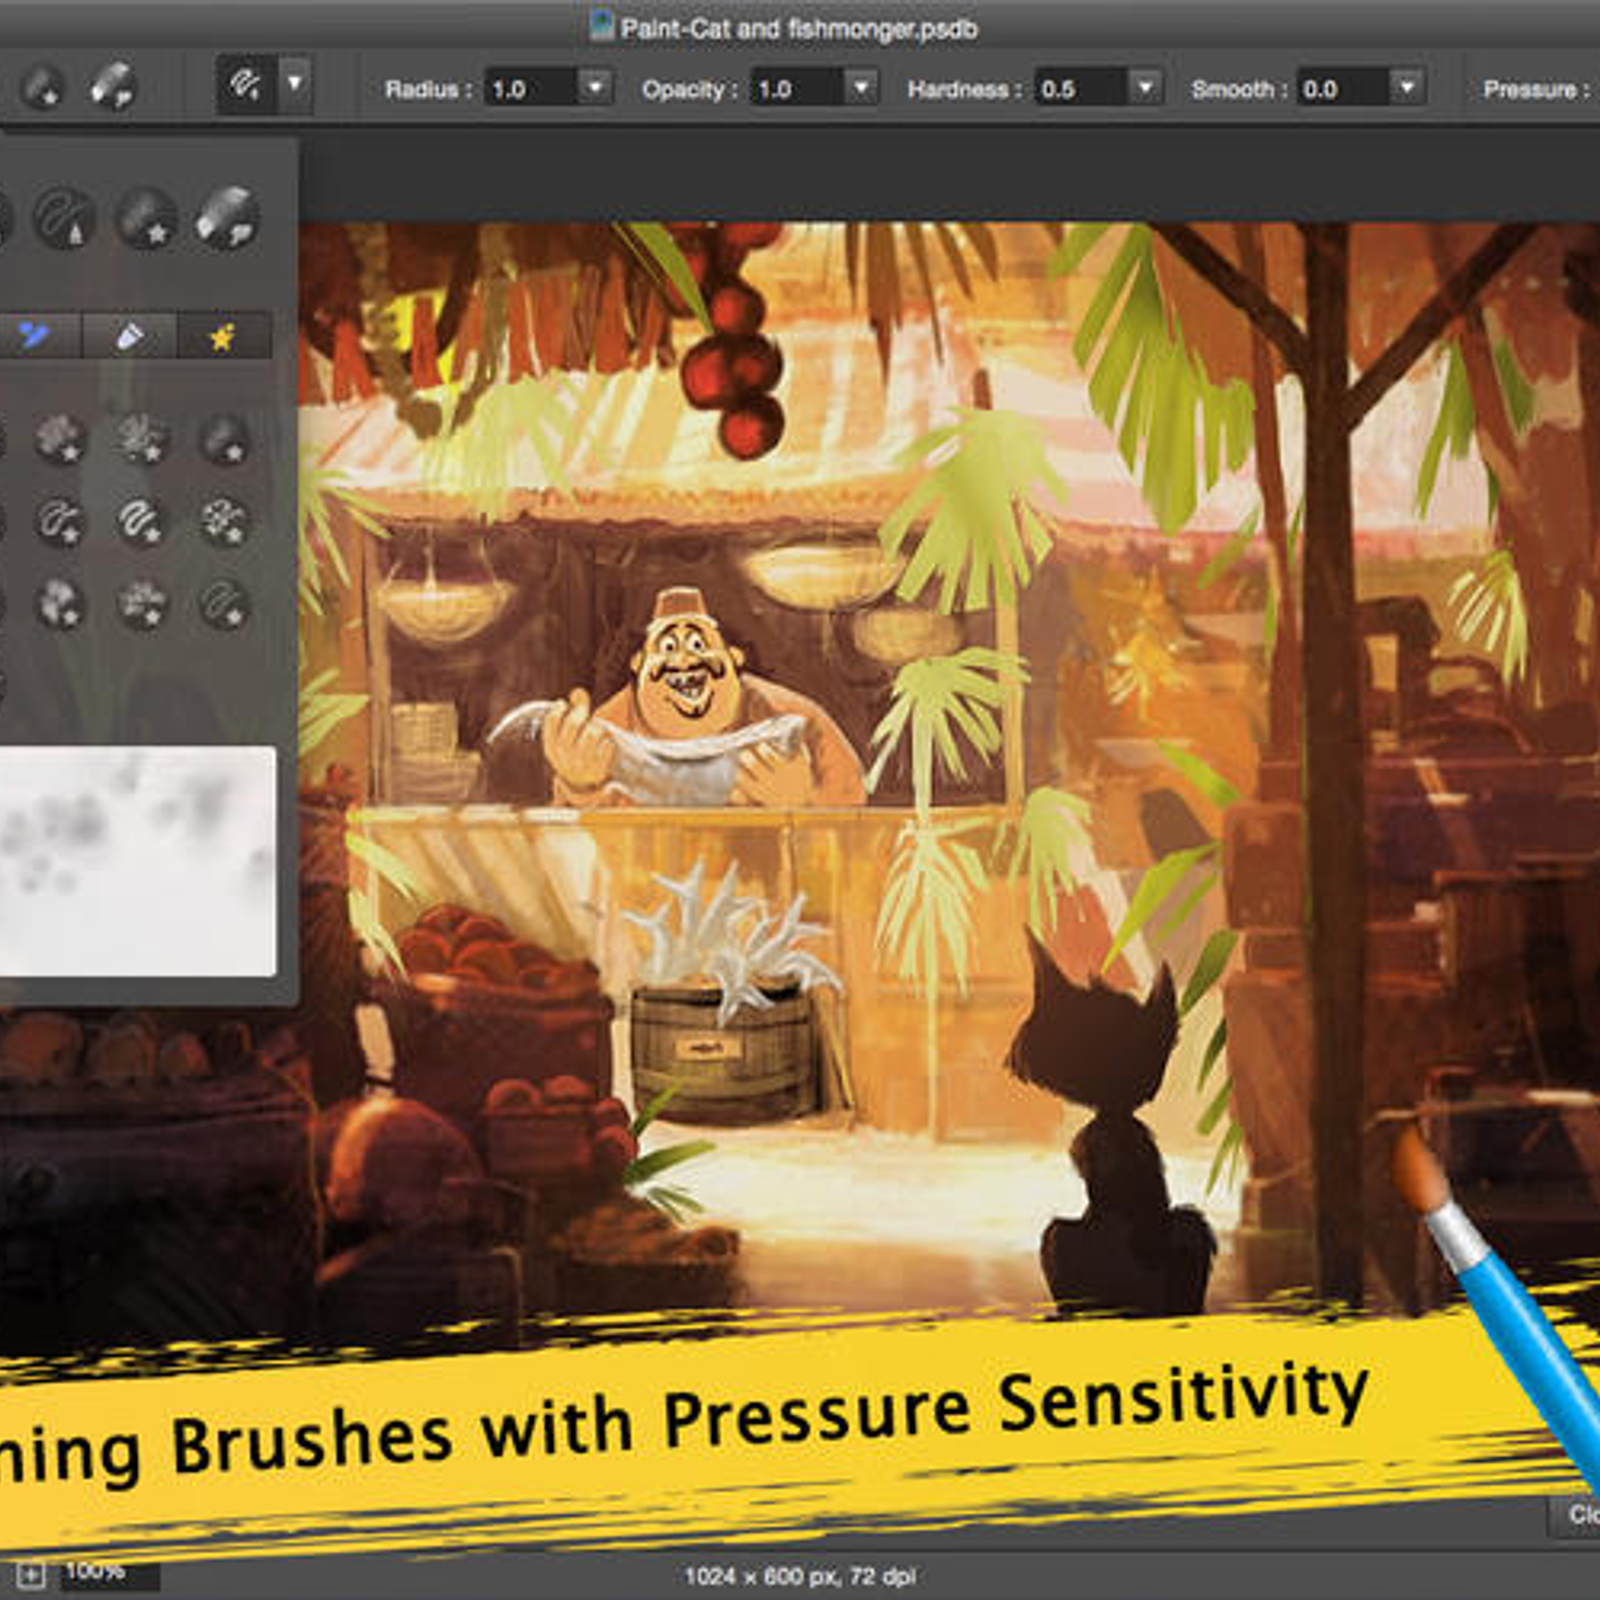Switch to the white pencil-tip brush category tab
The image size is (1600, 1600).
129,335
